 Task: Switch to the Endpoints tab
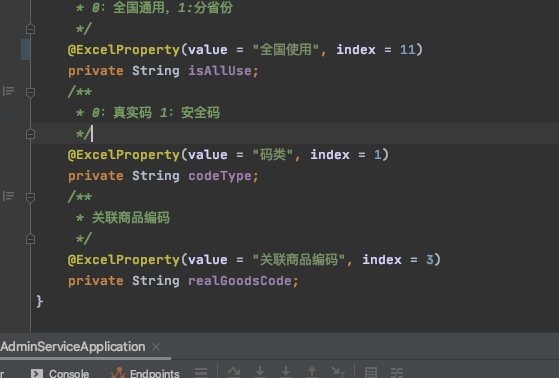pos(145,373)
